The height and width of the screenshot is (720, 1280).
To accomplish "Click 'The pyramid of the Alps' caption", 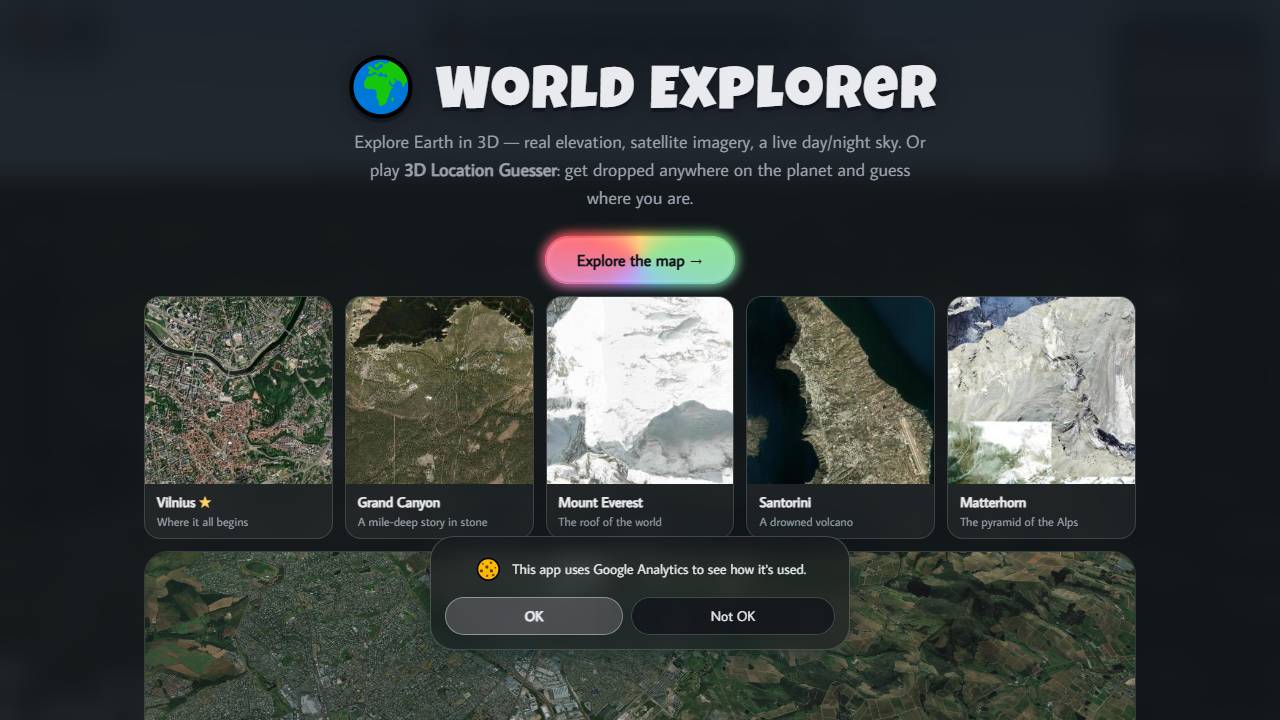I will 1019,522.
